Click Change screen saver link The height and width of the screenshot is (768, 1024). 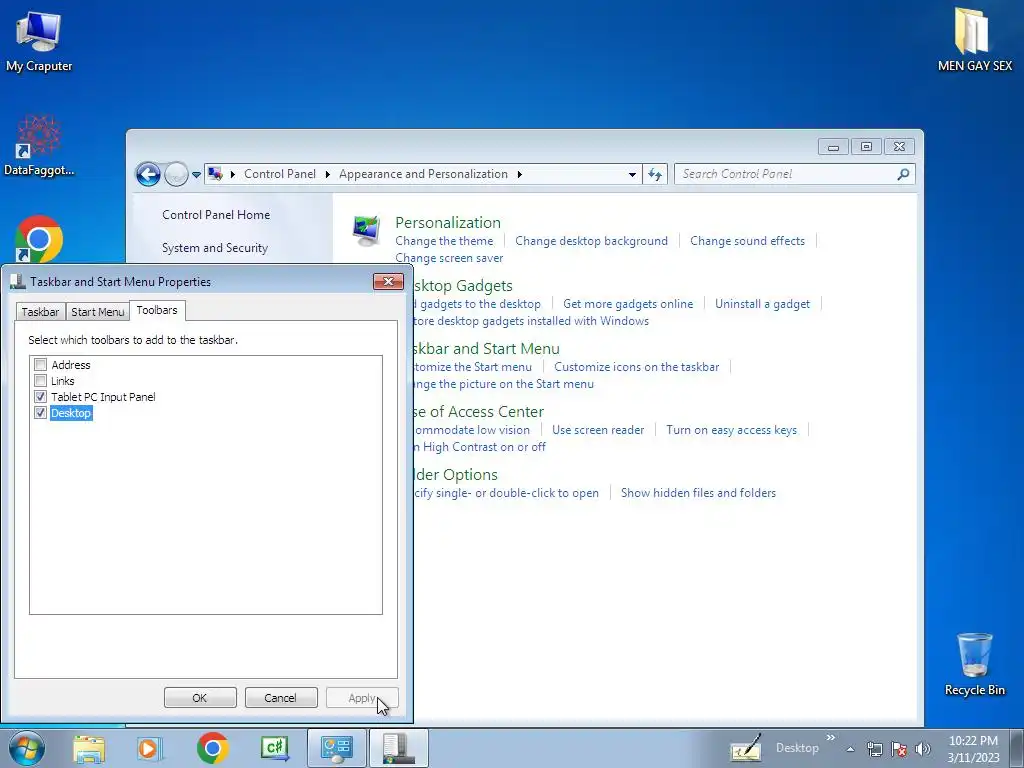tap(449, 258)
